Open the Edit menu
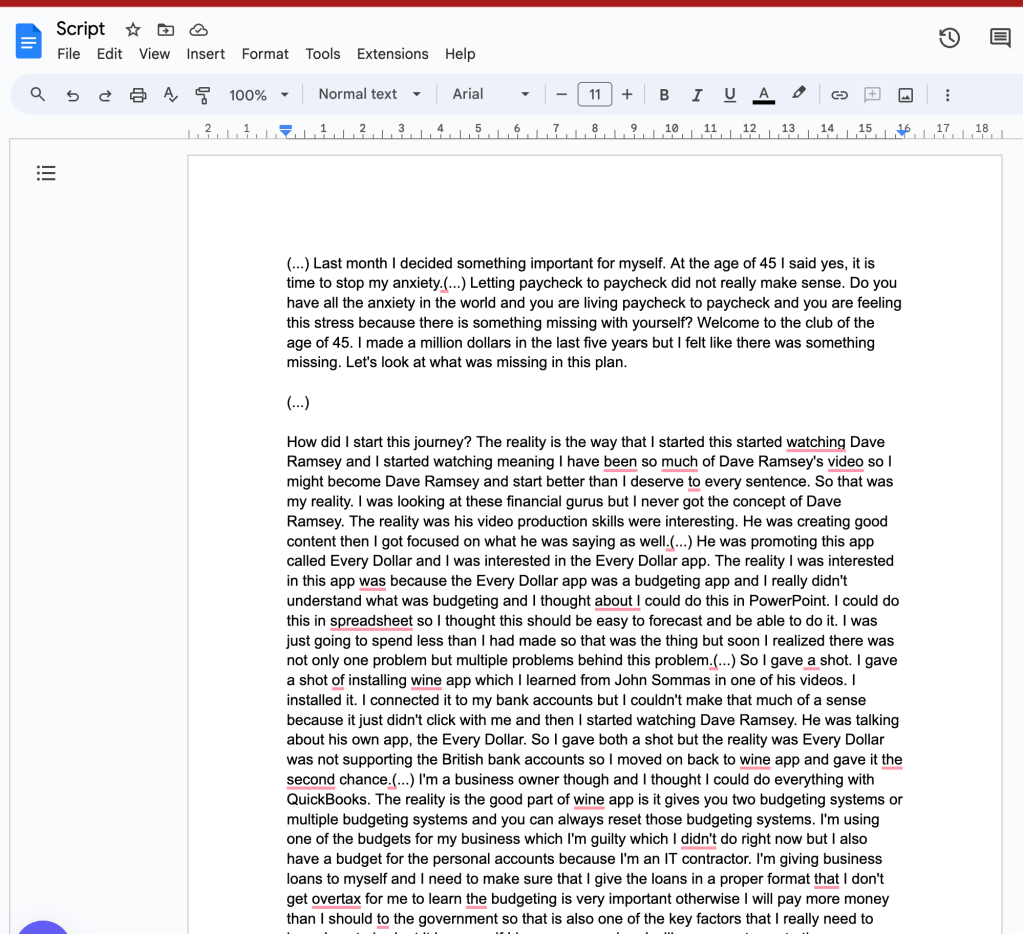This screenshot has width=1023, height=934. (x=110, y=54)
